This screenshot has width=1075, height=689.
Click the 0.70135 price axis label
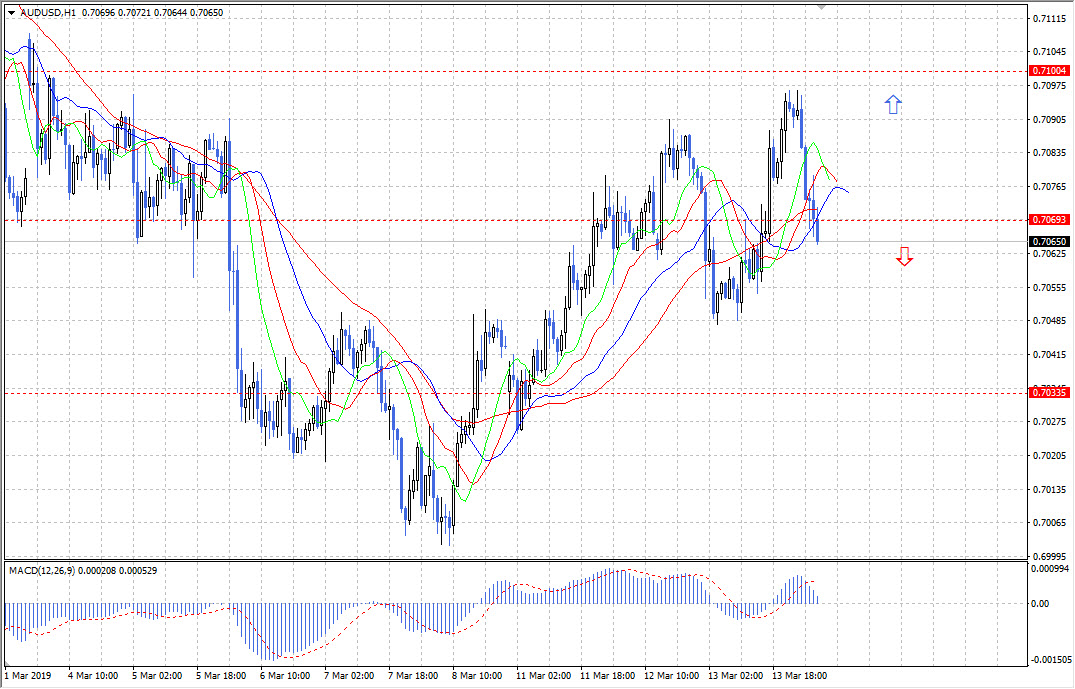pyautogui.click(x=1050, y=489)
